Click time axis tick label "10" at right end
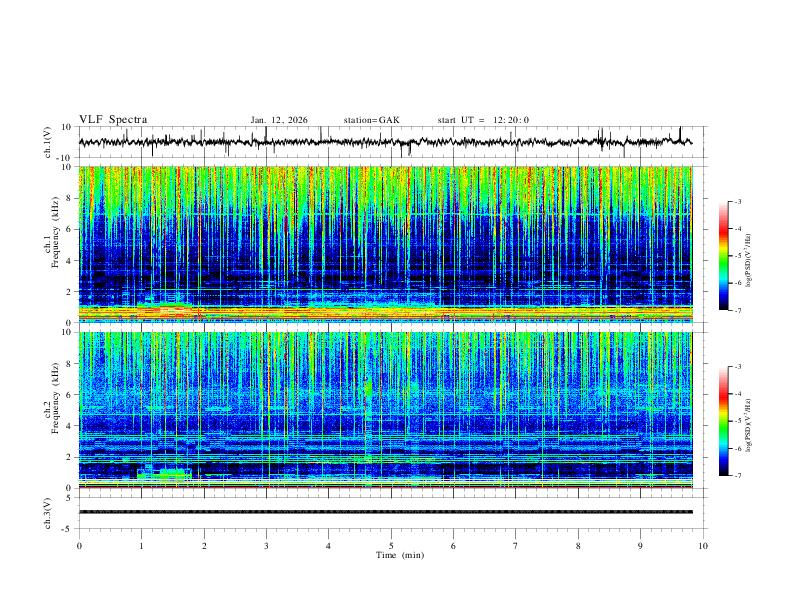 coord(703,546)
